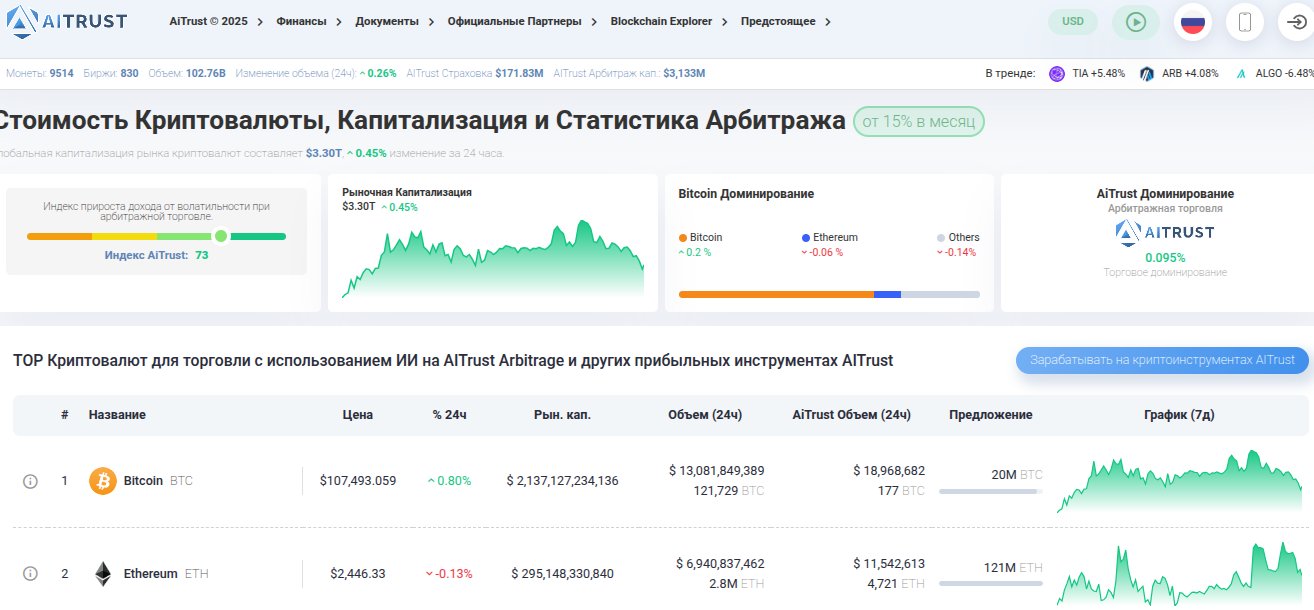
Task: Click AiTrust Арбитраж кап. $3,133M
Action: click(629, 73)
